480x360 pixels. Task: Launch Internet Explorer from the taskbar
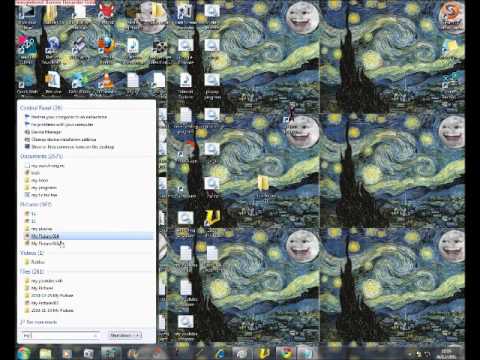[220, 353]
